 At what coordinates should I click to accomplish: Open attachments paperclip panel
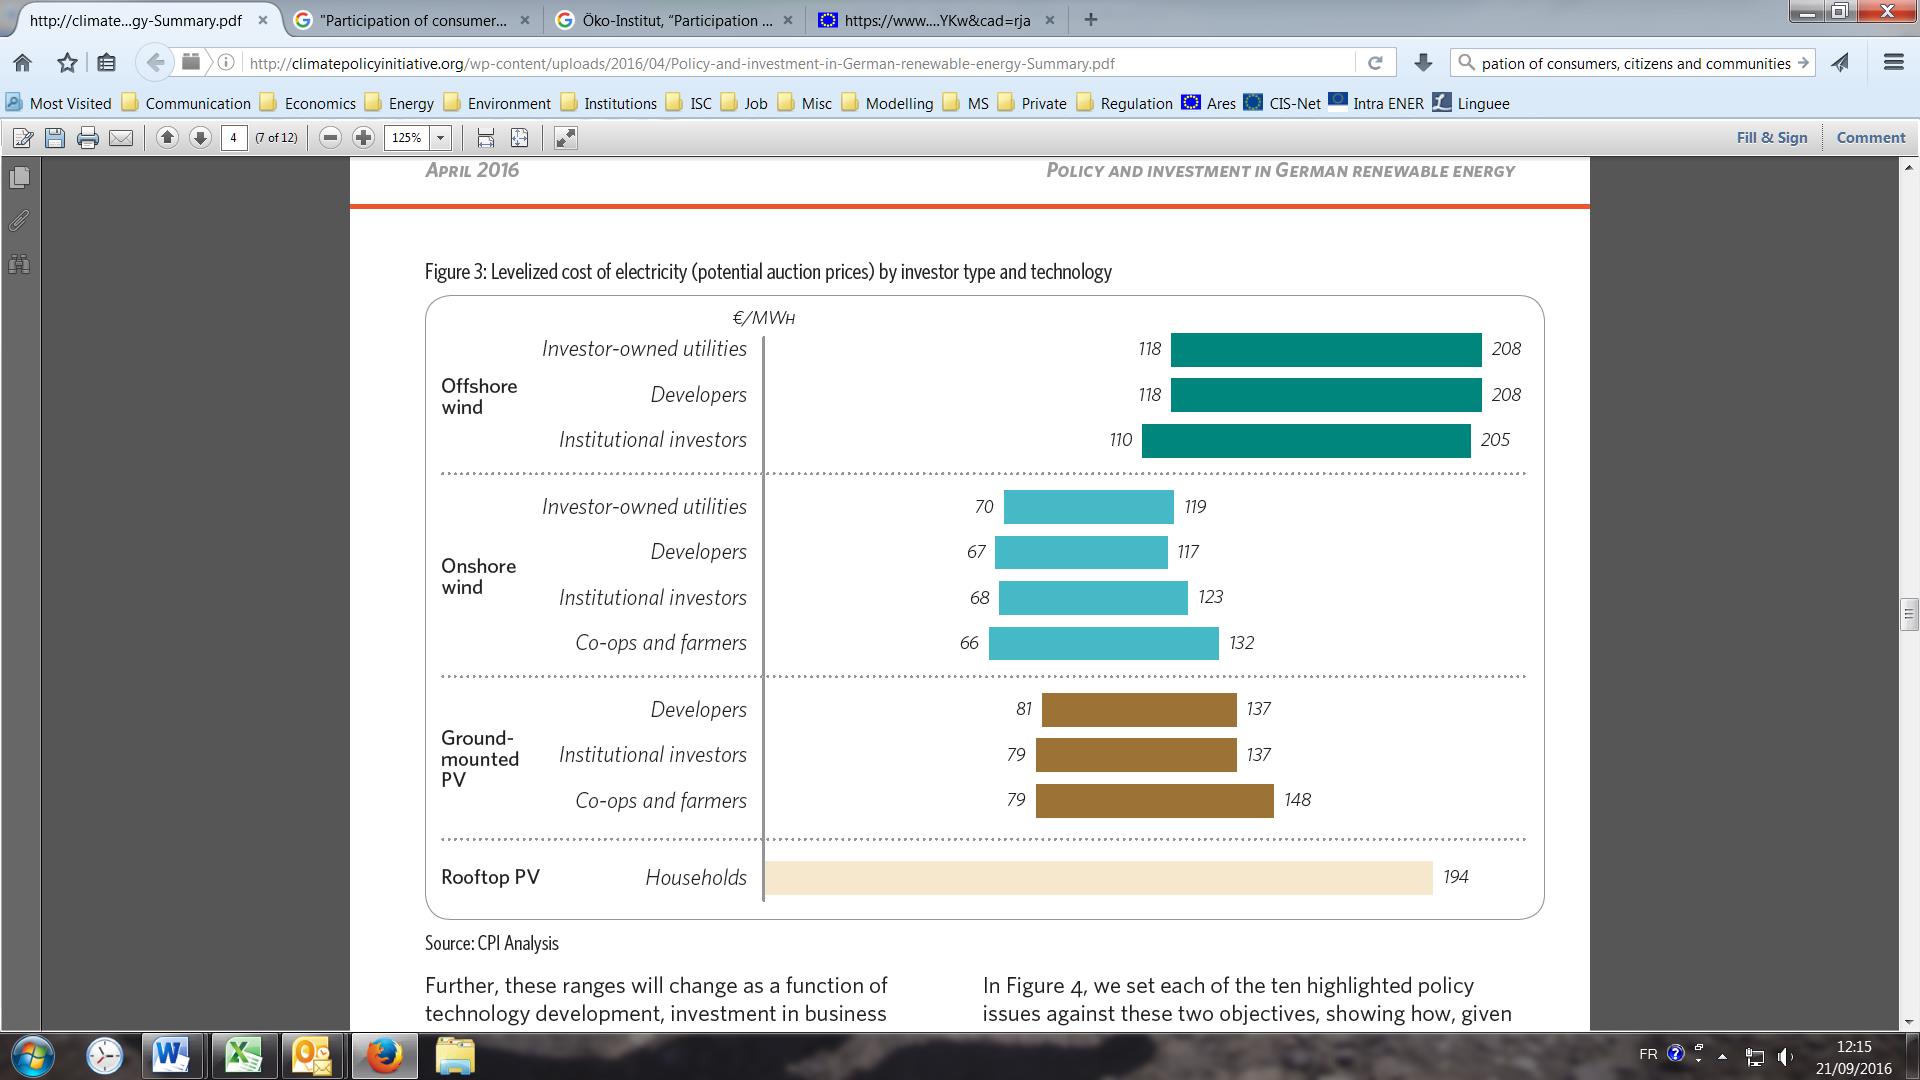(x=19, y=221)
